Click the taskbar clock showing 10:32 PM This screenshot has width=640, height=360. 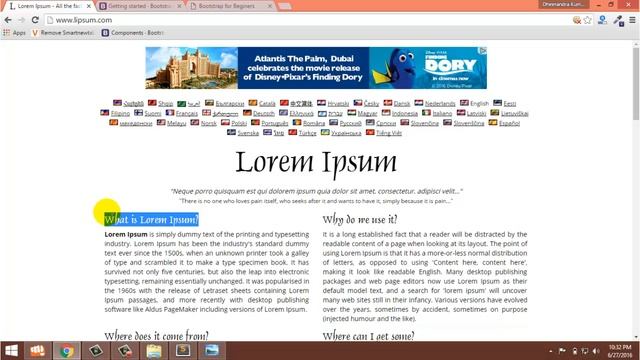click(x=620, y=351)
